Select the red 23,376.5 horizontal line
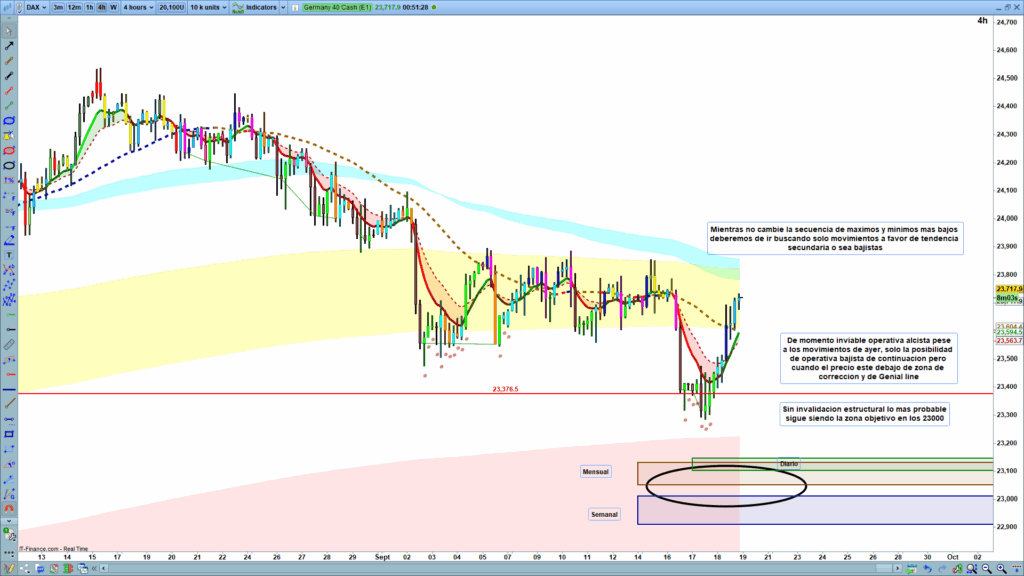This screenshot has height=576, width=1024. [300, 394]
